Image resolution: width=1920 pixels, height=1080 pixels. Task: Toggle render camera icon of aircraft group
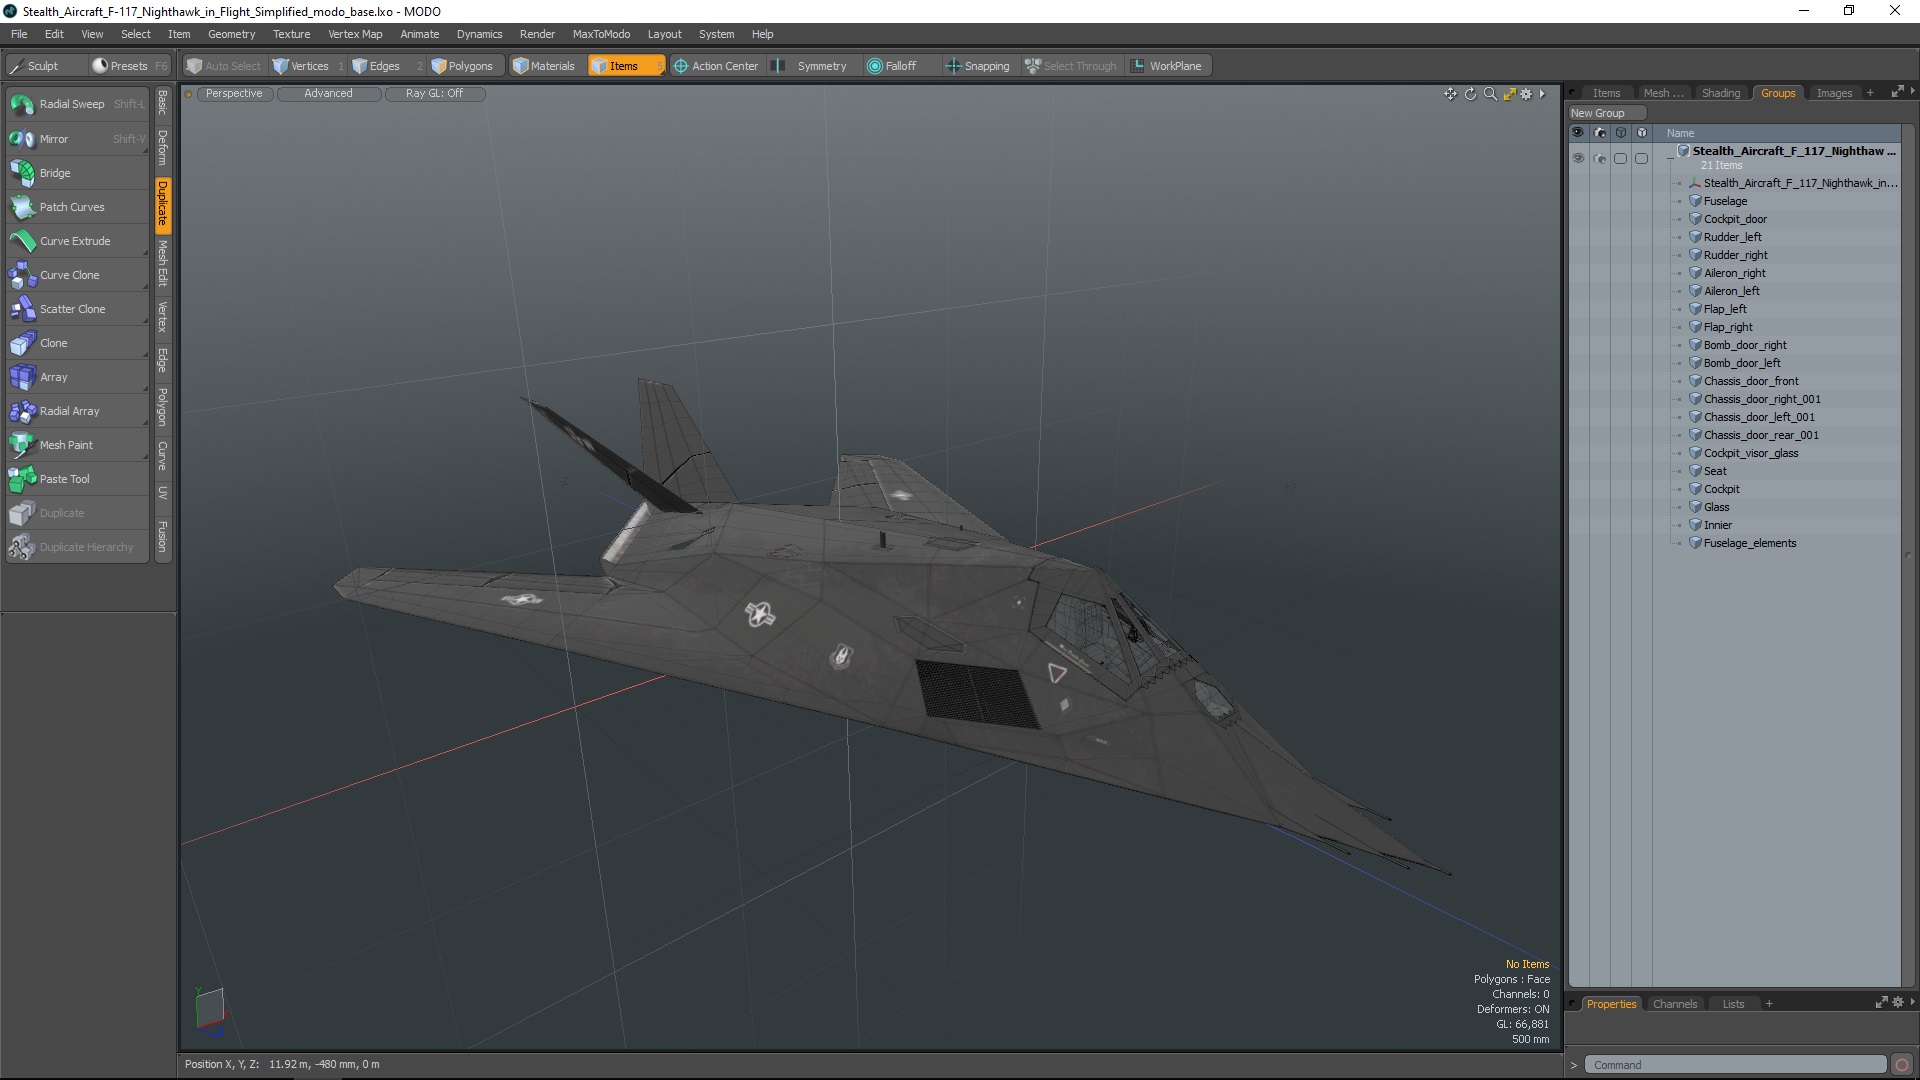tap(1599, 158)
